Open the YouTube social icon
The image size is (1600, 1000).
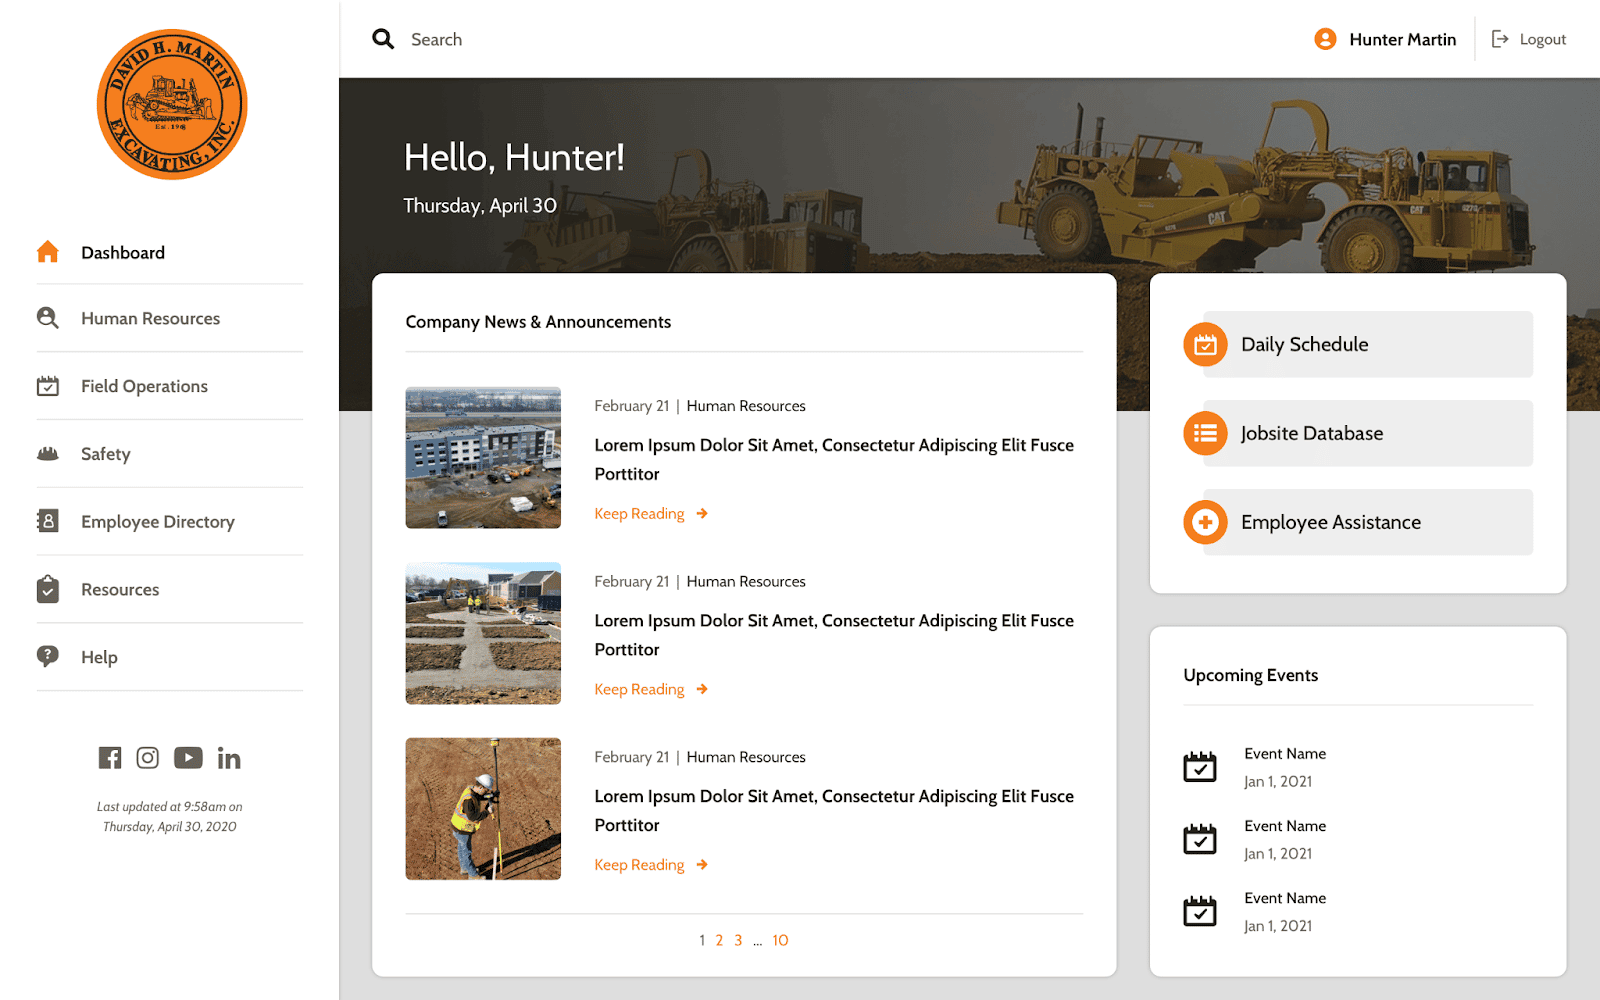point(188,758)
